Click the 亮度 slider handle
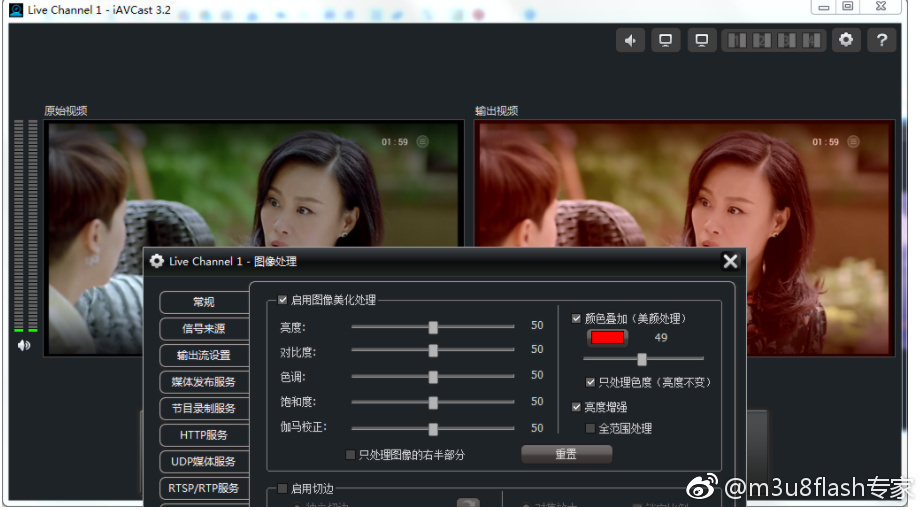 coord(433,327)
